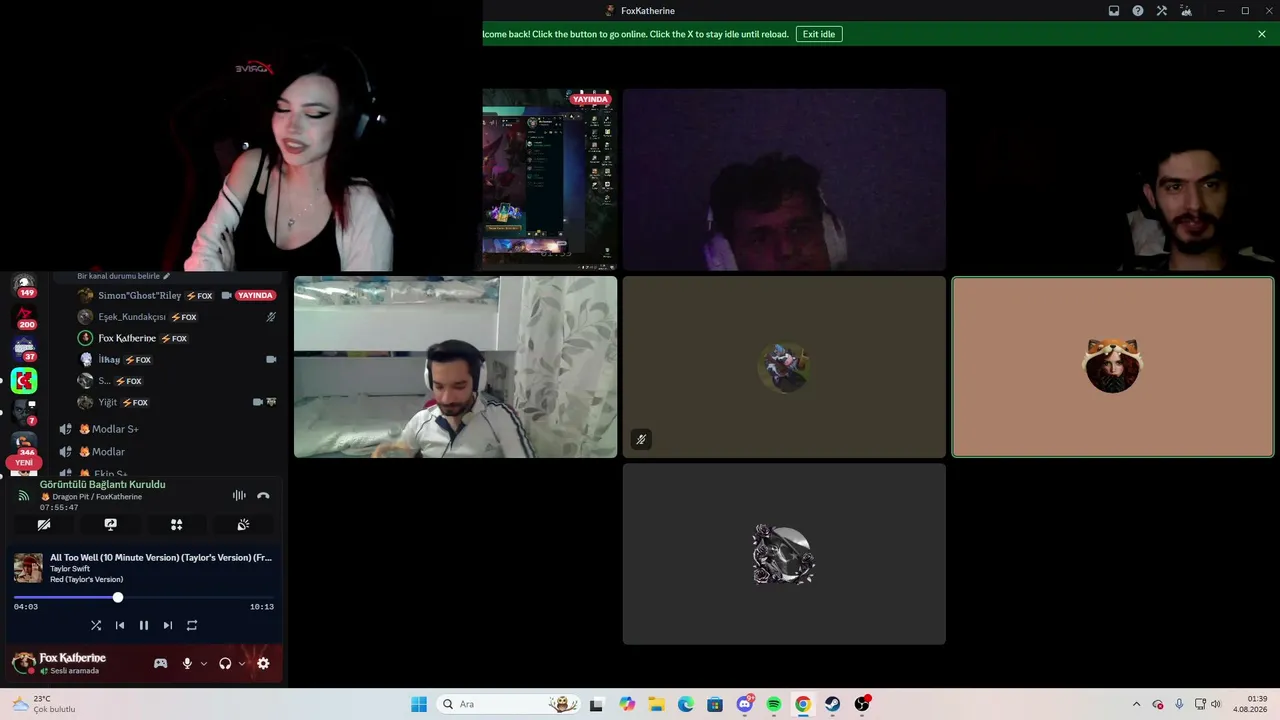
Task: Focus the purple-lit webcam tile
Action: click(784, 180)
